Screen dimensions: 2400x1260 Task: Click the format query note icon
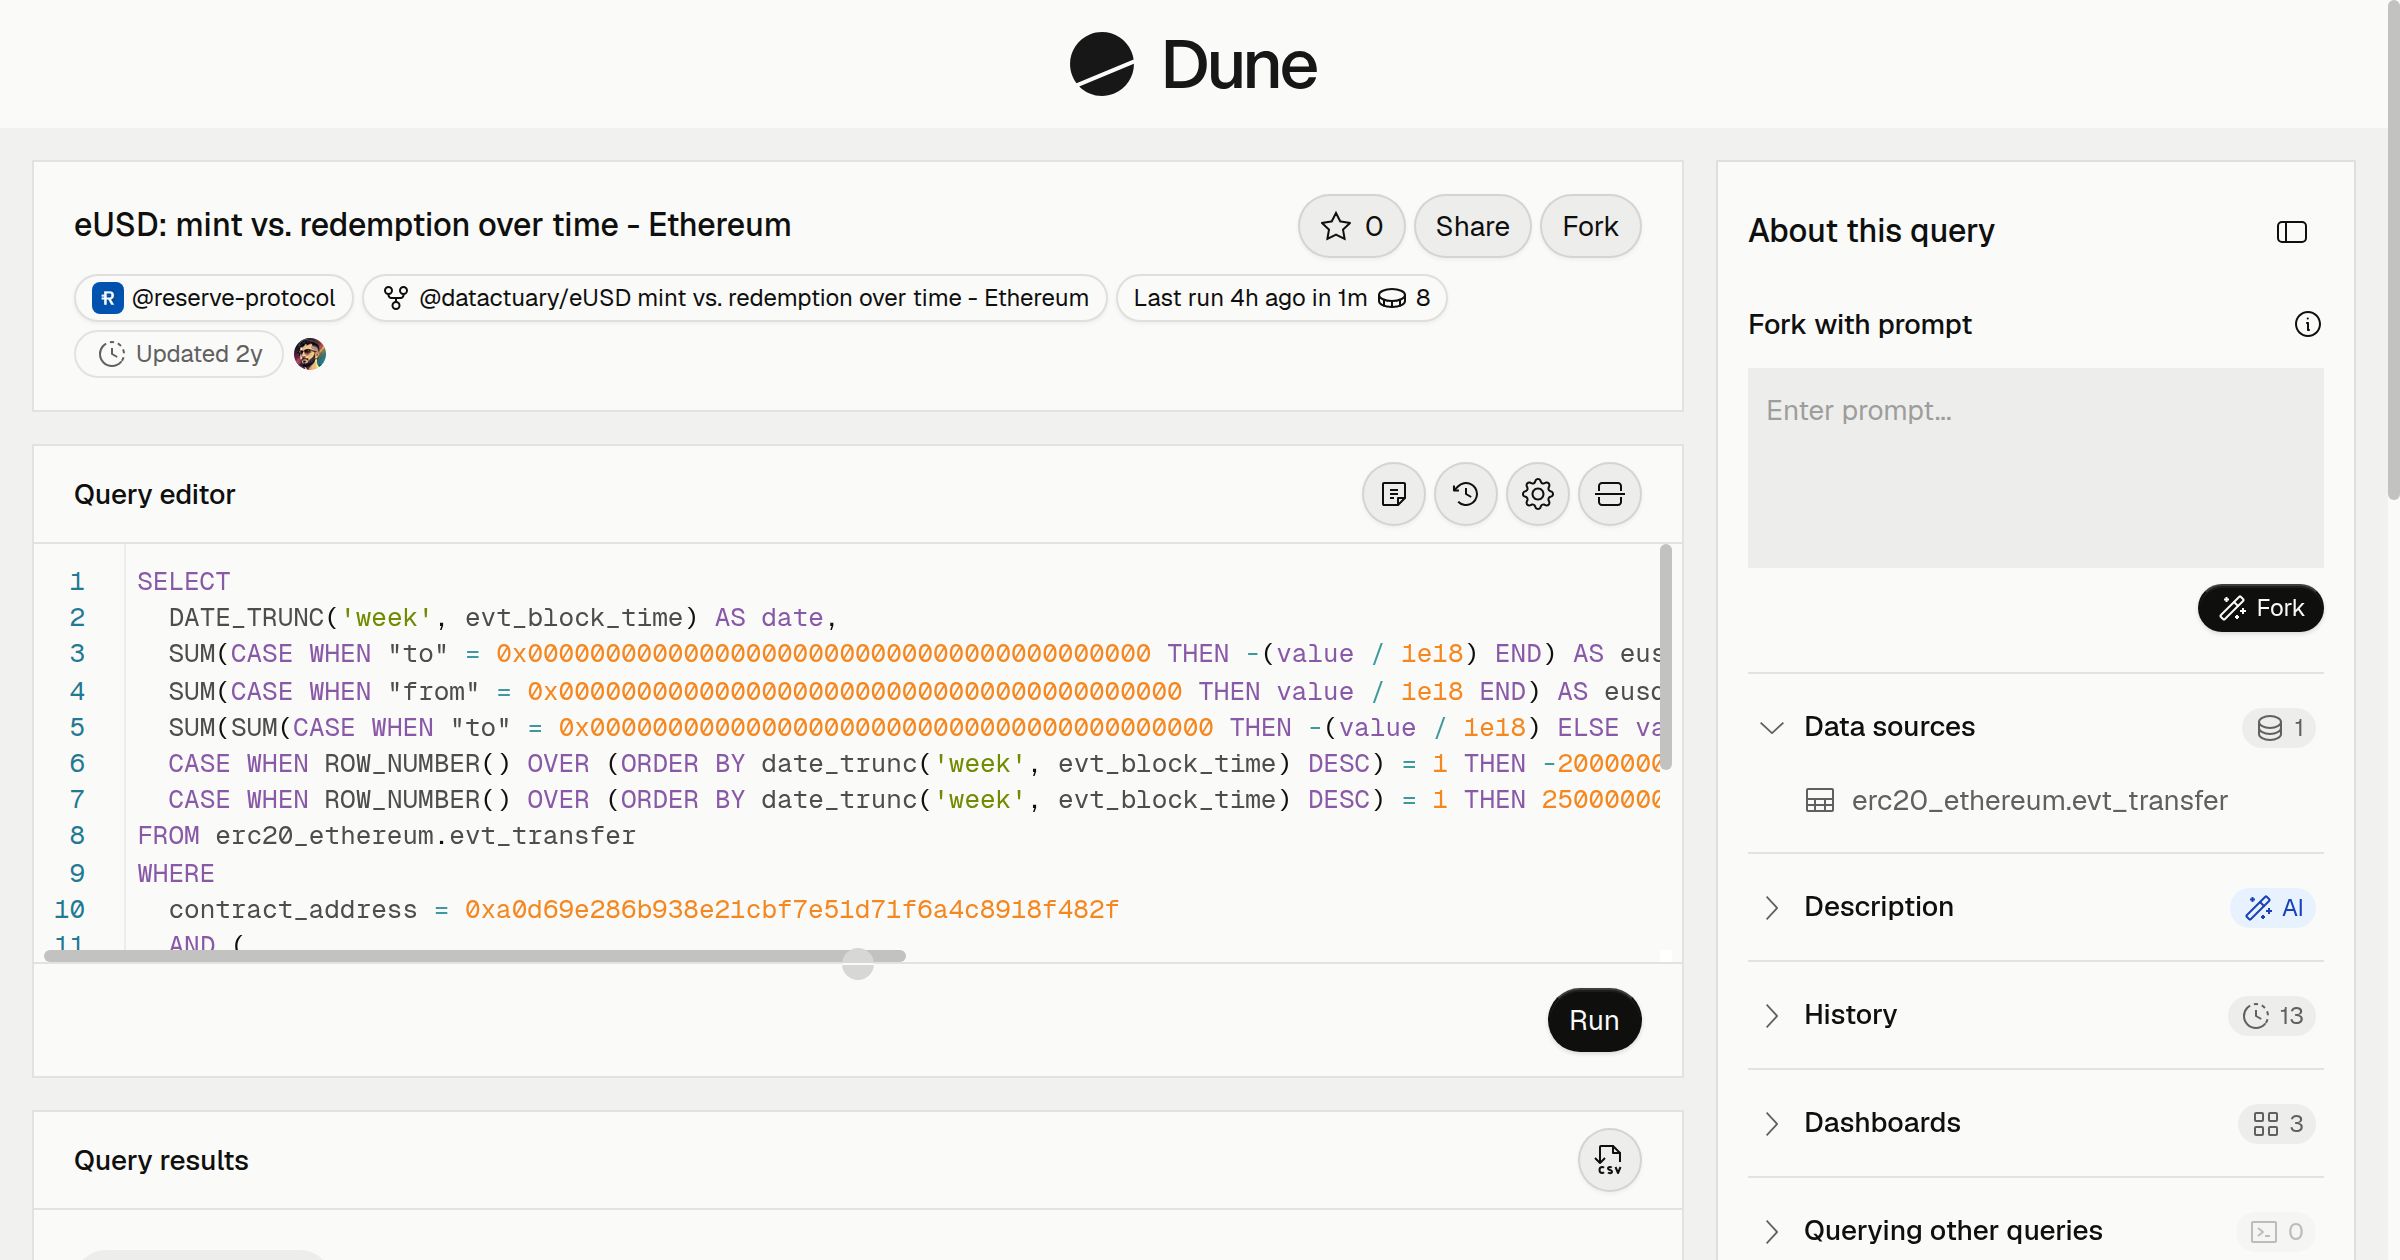(1394, 494)
